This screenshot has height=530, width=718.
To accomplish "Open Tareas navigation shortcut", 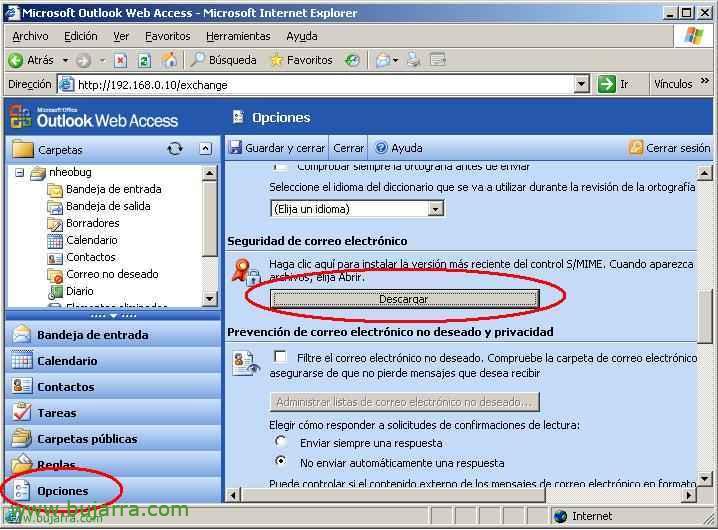I will point(113,413).
